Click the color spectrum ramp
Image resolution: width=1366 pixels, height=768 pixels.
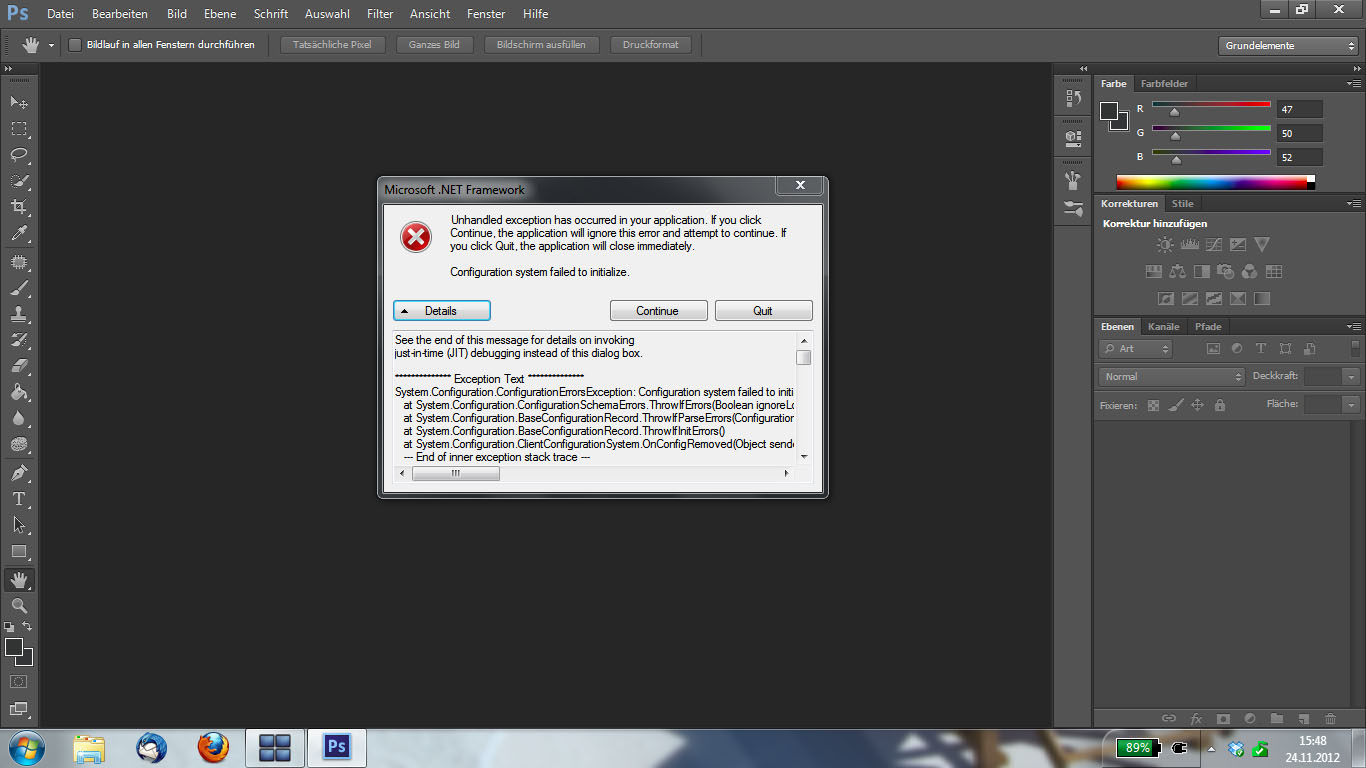pos(1215,182)
